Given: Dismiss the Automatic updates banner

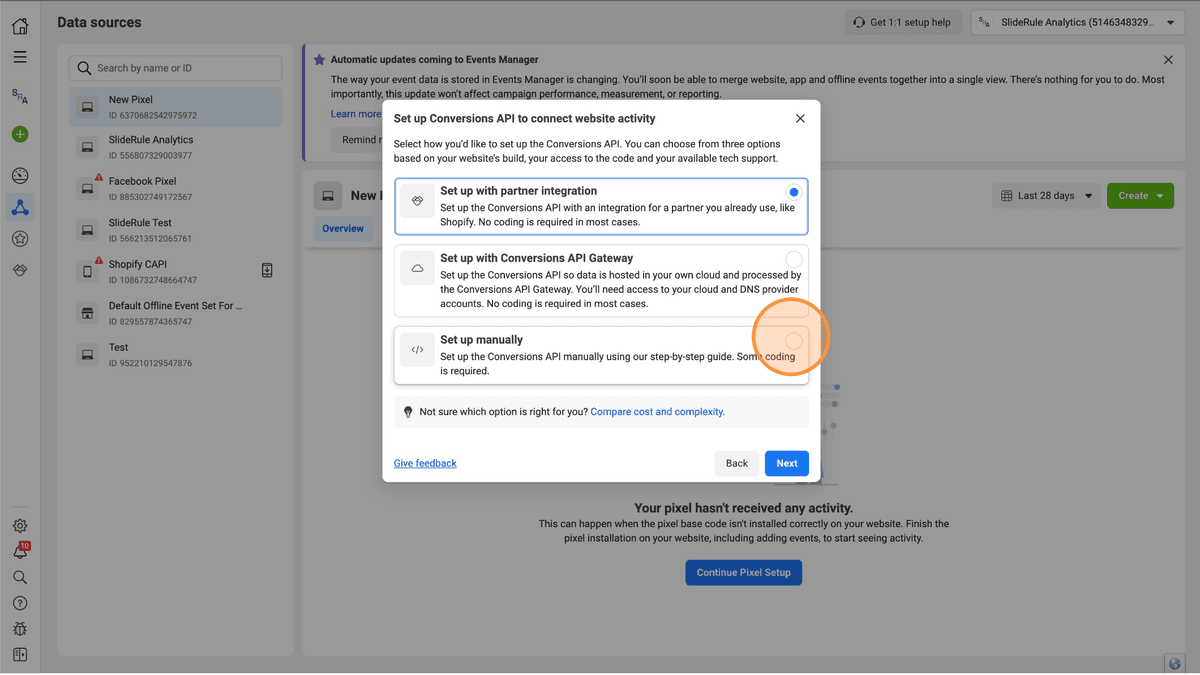Looking at the screenshot, I should (1168, 60).
